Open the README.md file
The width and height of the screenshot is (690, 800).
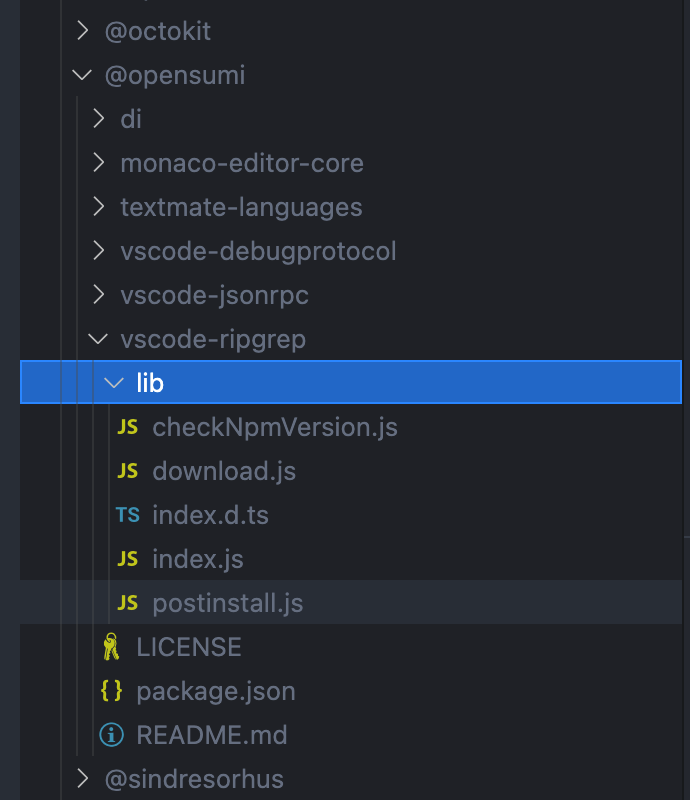coord(211,734)
